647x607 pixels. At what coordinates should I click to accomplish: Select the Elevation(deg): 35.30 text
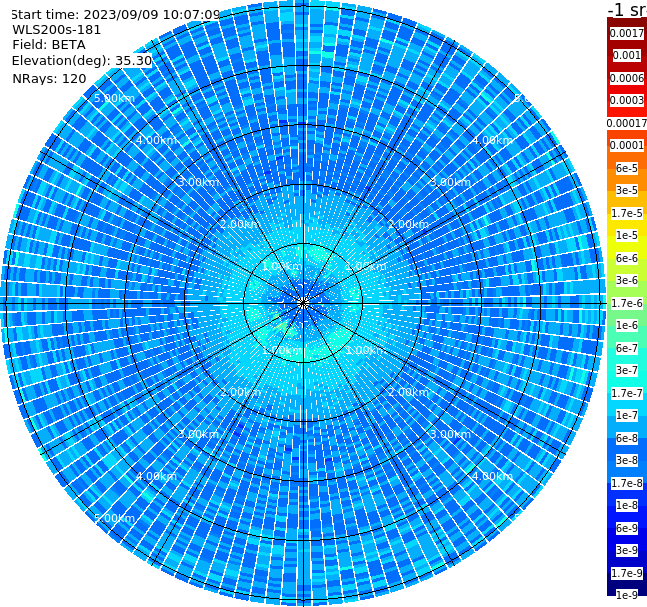82,61
